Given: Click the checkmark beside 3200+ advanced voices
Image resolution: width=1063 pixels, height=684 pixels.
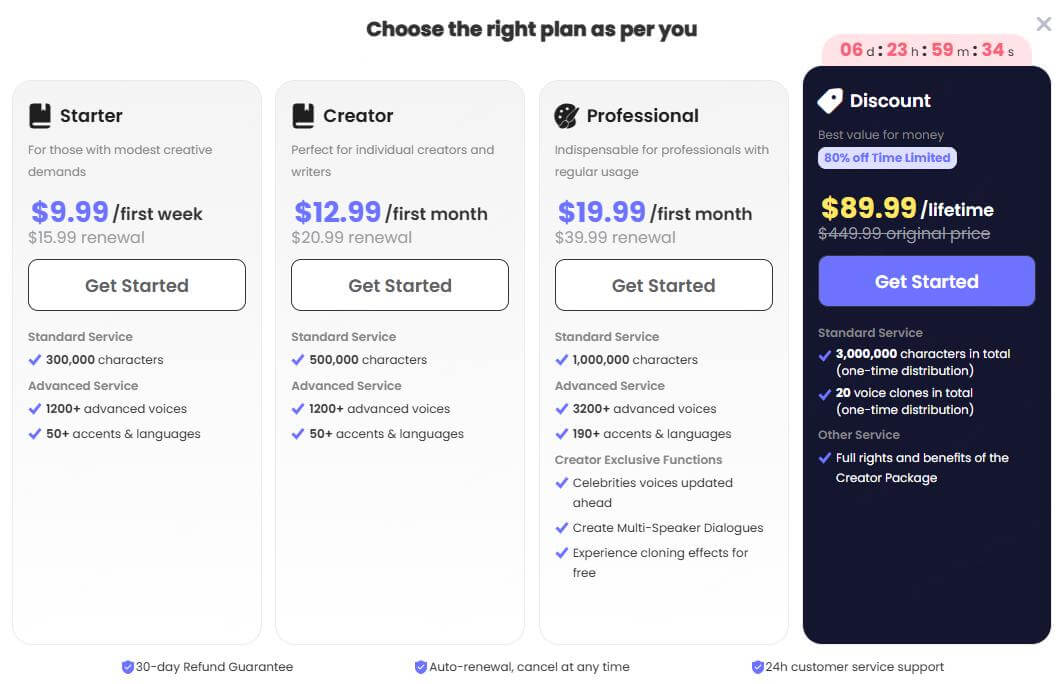Looking at the screenshot, I should point(560,409).
